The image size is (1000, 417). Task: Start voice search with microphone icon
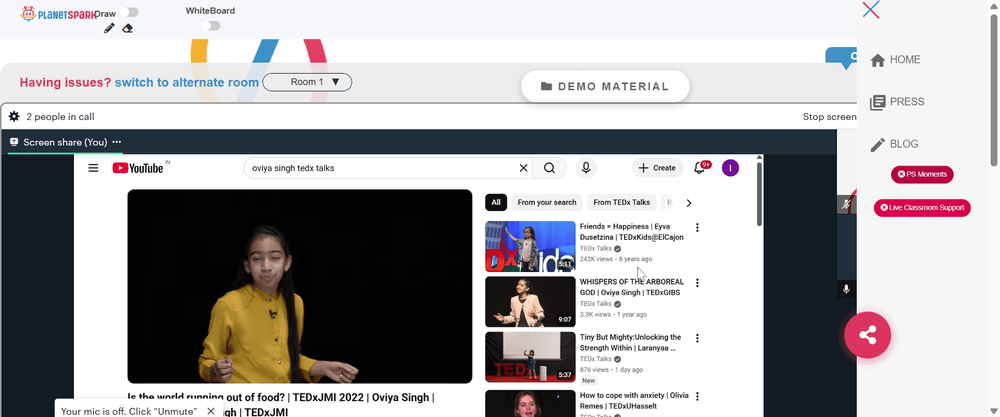coord(585,168)
